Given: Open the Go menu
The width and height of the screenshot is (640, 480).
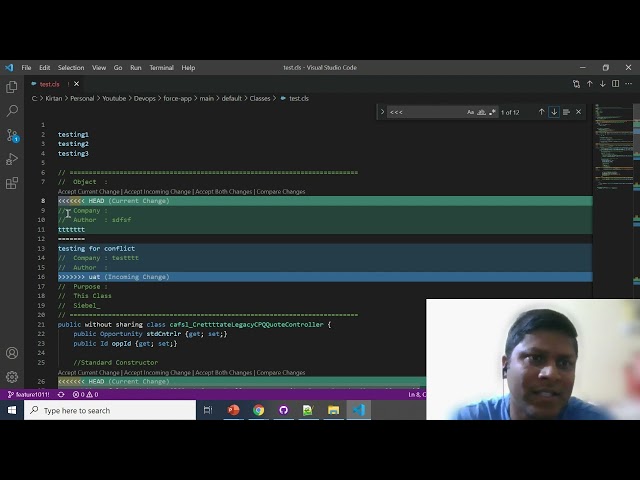Looking at the screenshot, I should coord(118,68).
